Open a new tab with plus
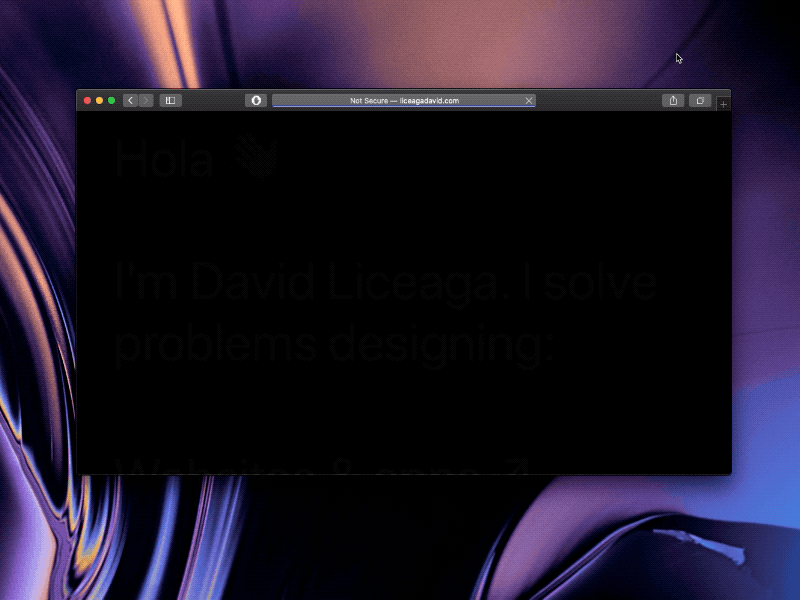This screenshot has width=800, height=600. pos(723,104)
